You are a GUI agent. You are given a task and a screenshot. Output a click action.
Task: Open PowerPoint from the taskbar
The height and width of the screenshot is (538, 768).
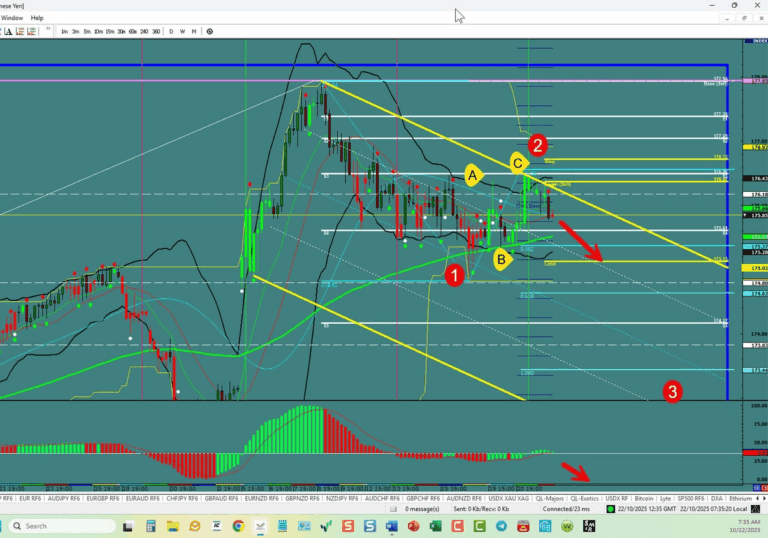click(413, 526)
